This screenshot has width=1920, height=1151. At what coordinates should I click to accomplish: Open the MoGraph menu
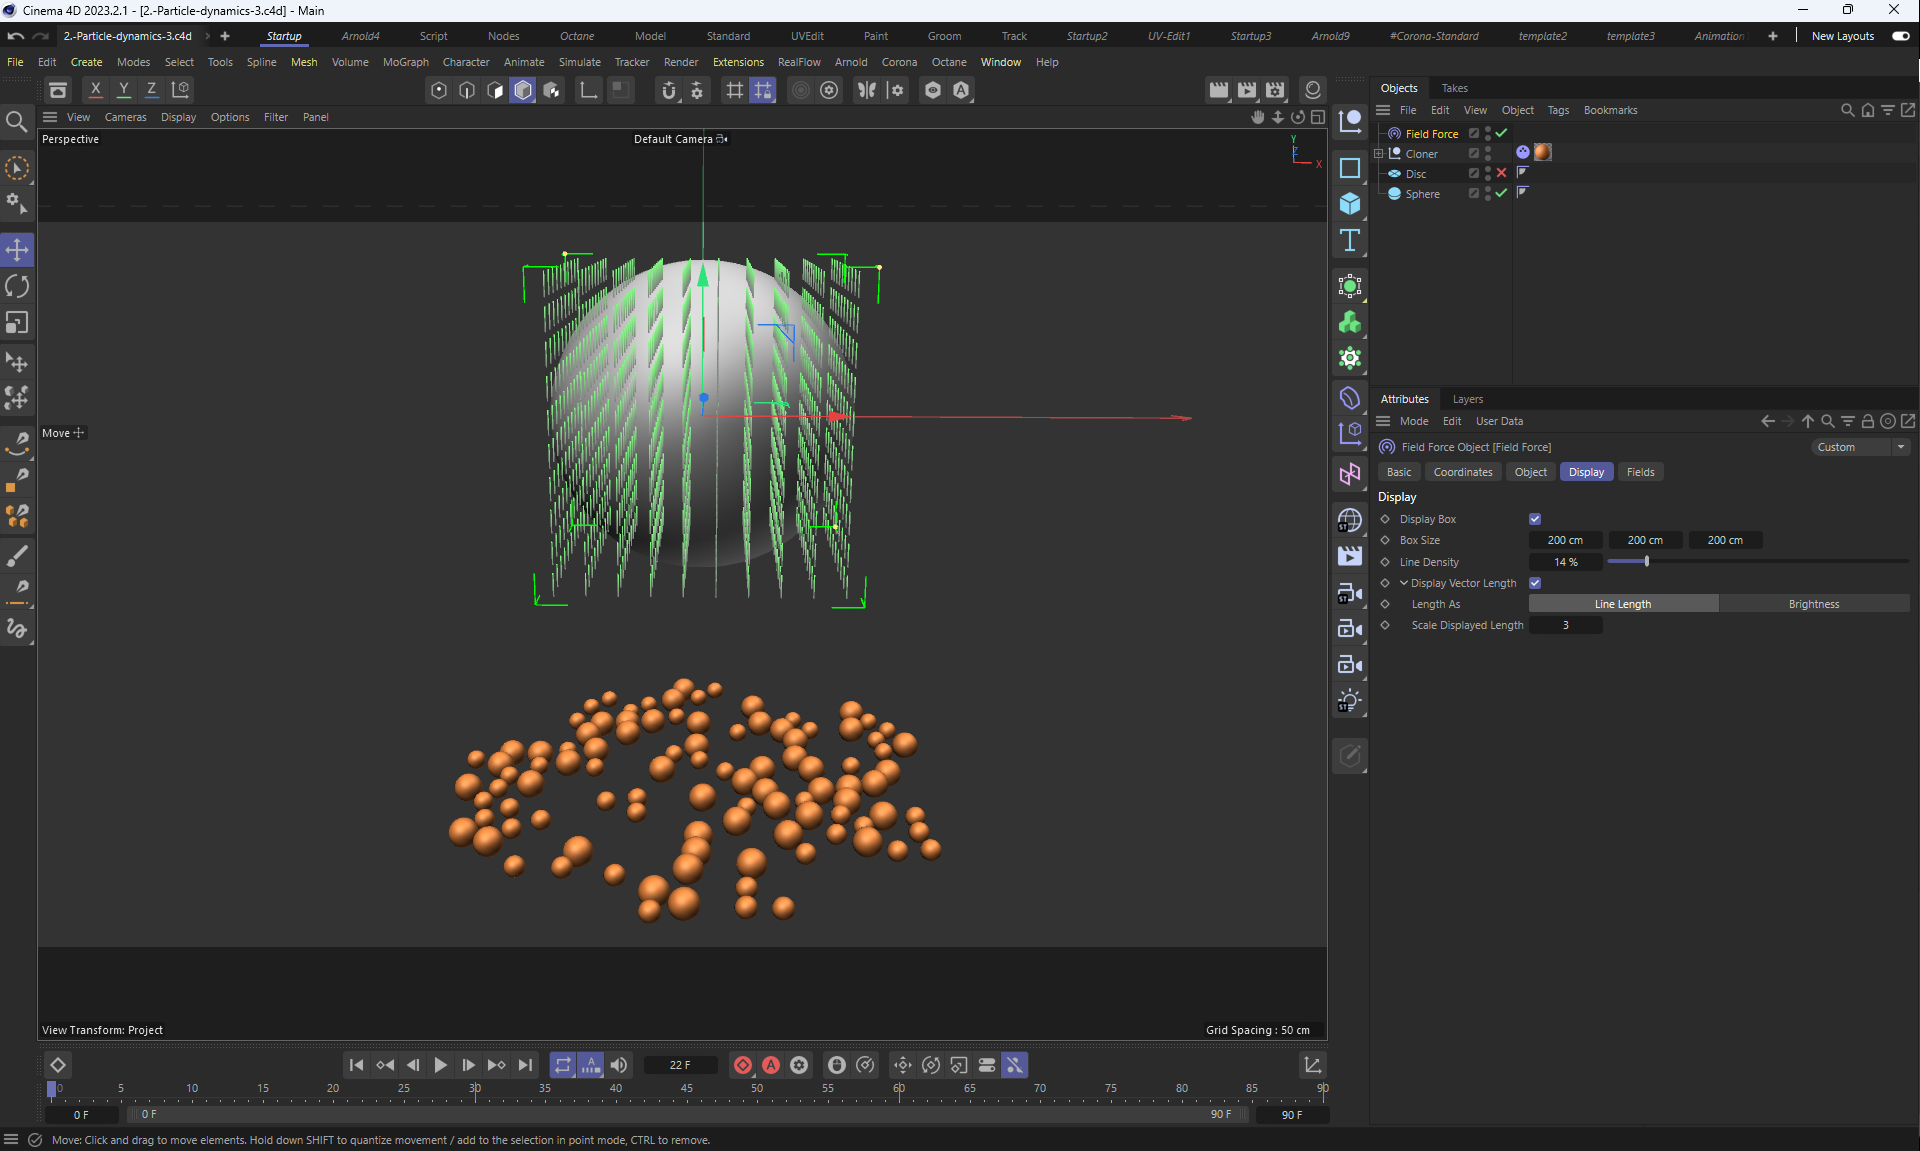[x=405, y=62]
